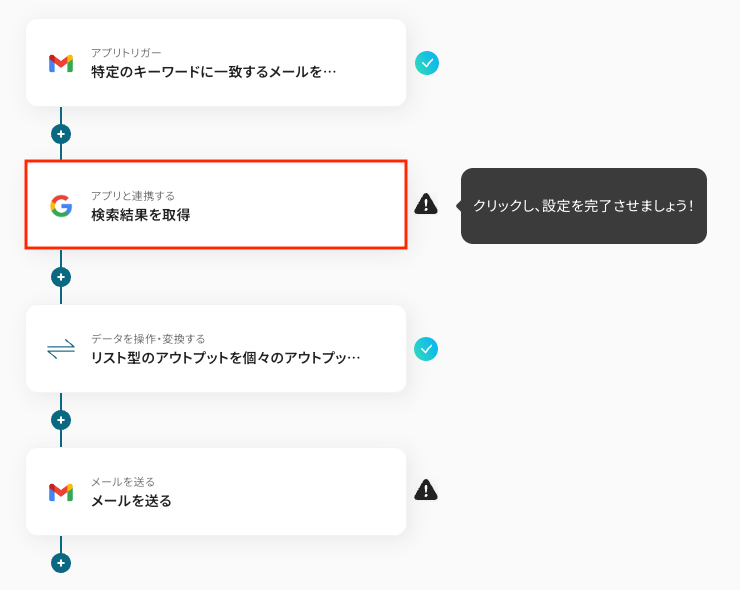Click the teal checkmark beside the list output step
This screenshot has width=740, height=590.
click(x=427, y=349)
